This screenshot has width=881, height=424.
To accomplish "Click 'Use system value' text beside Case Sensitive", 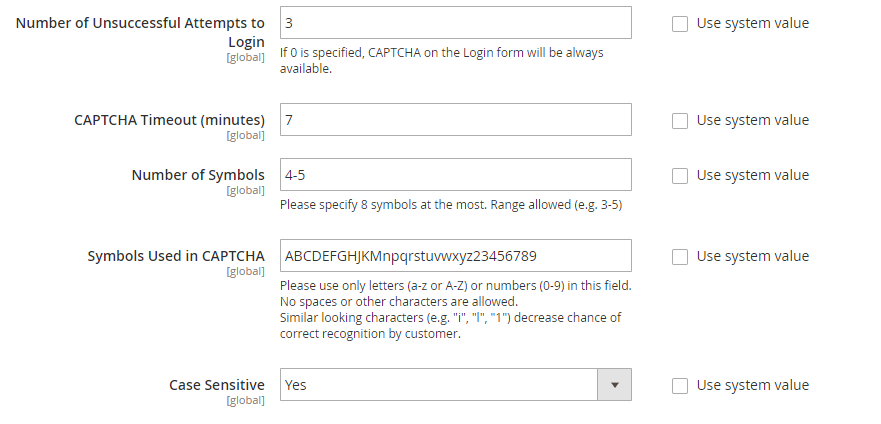I will pos(753,385).
